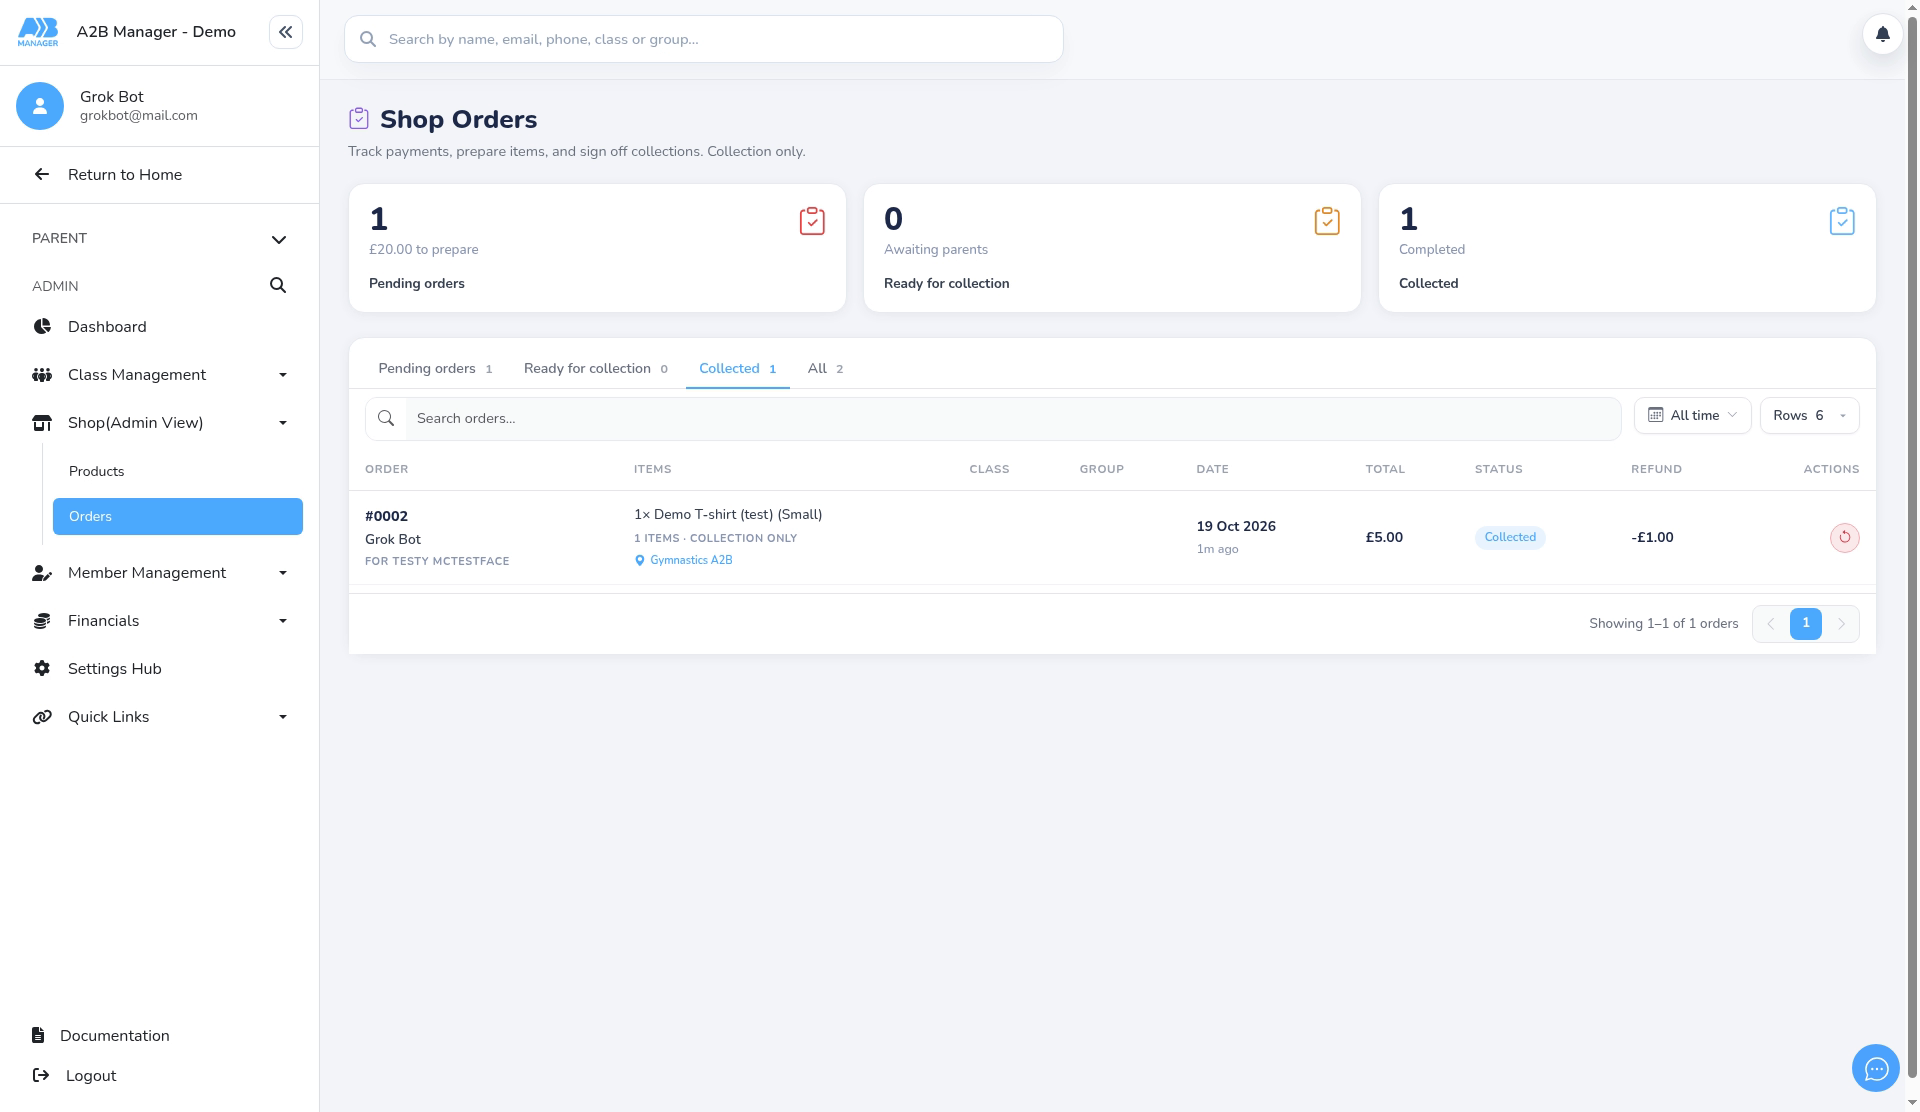This screenshot has width=1920, height=1112.
Task: Expand Class Management menu
Action: point(160,375)
